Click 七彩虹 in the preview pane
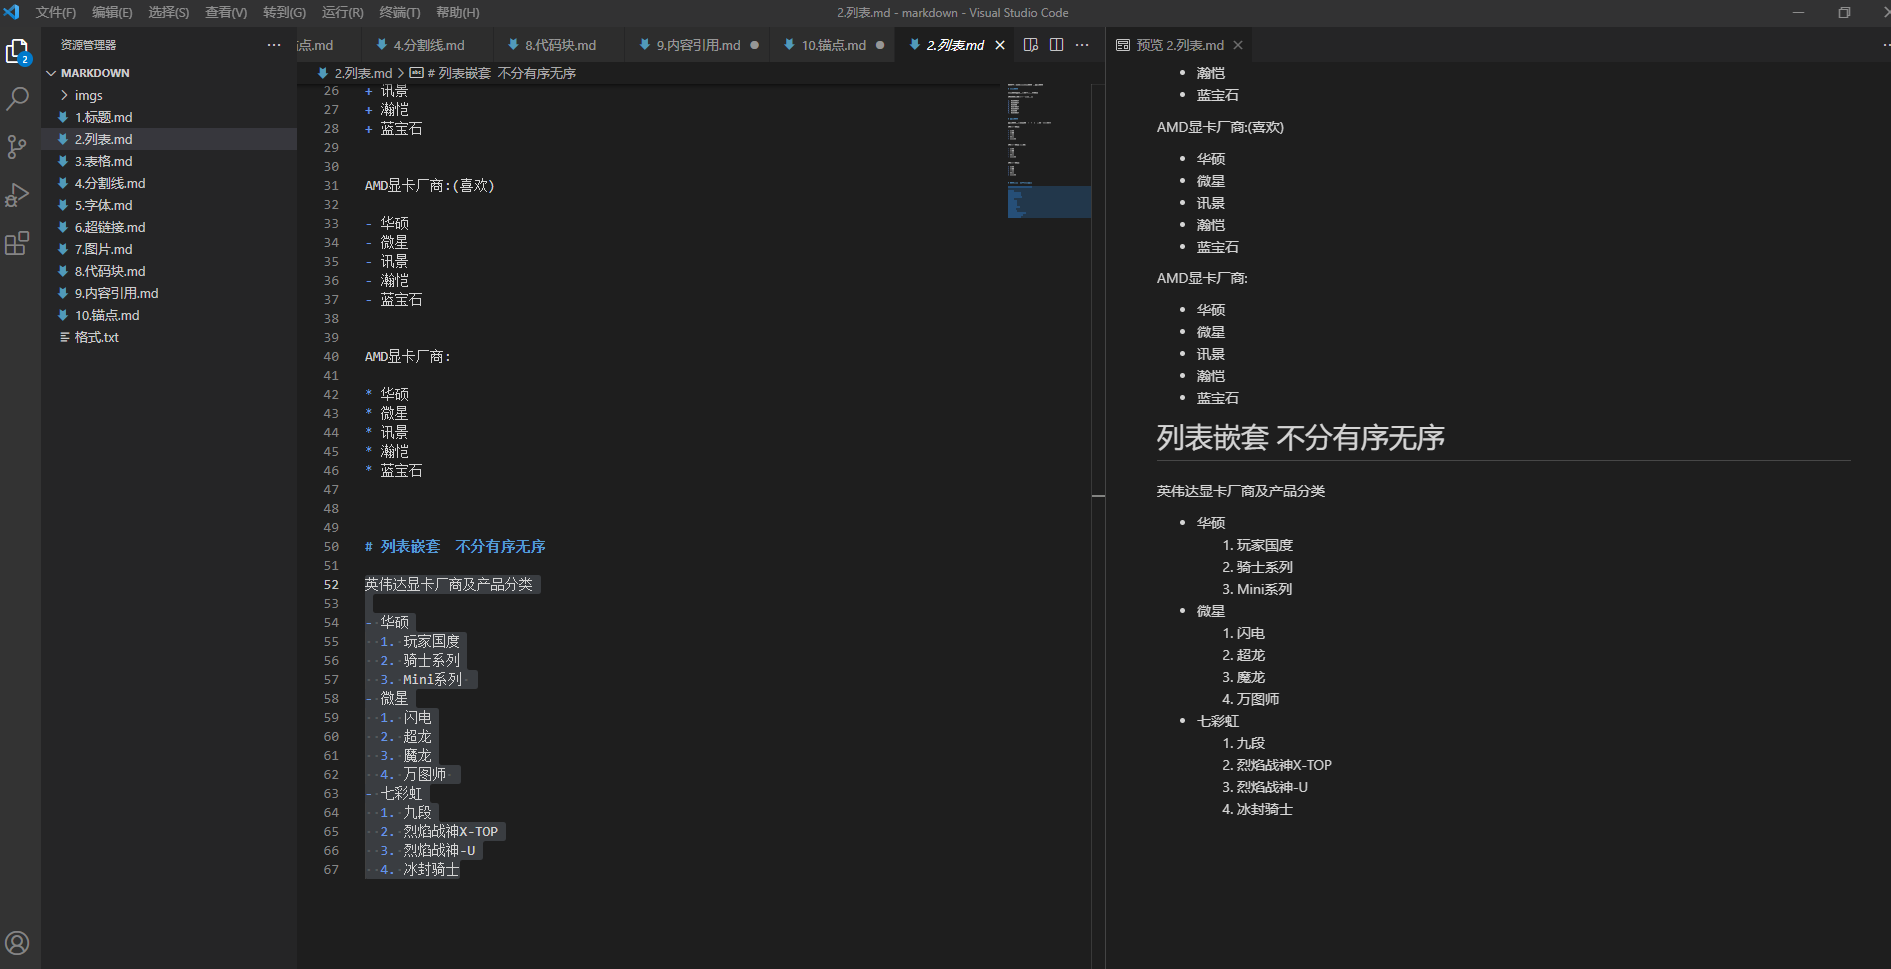 [x=1218, y=721]
